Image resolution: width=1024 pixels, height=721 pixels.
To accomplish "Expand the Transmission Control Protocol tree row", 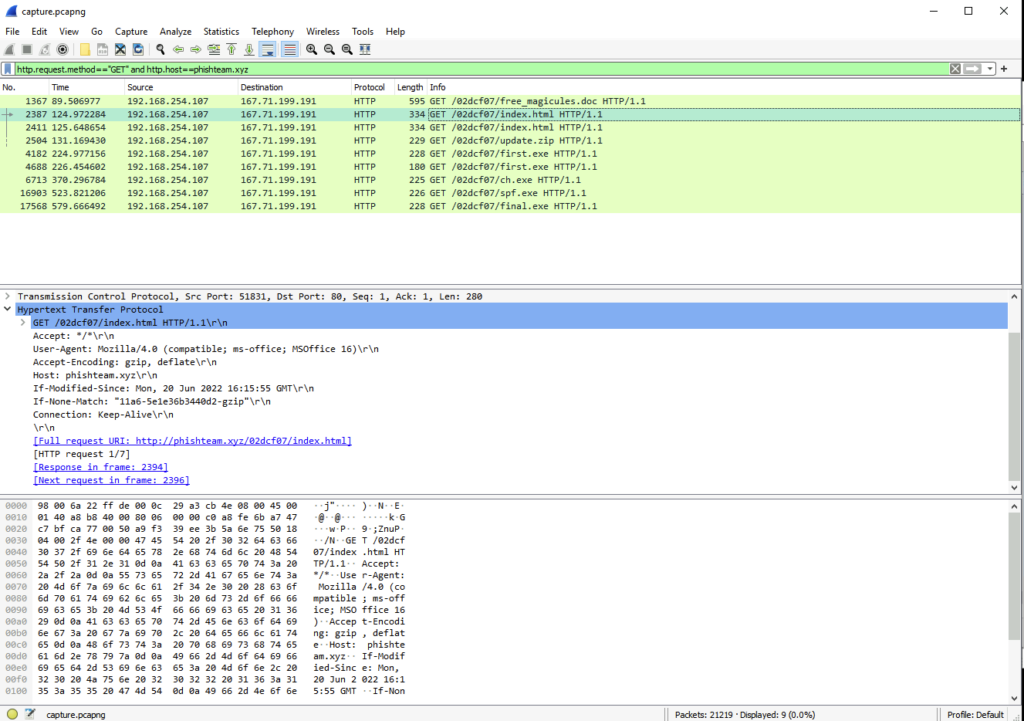I will [x=8, y=296].
